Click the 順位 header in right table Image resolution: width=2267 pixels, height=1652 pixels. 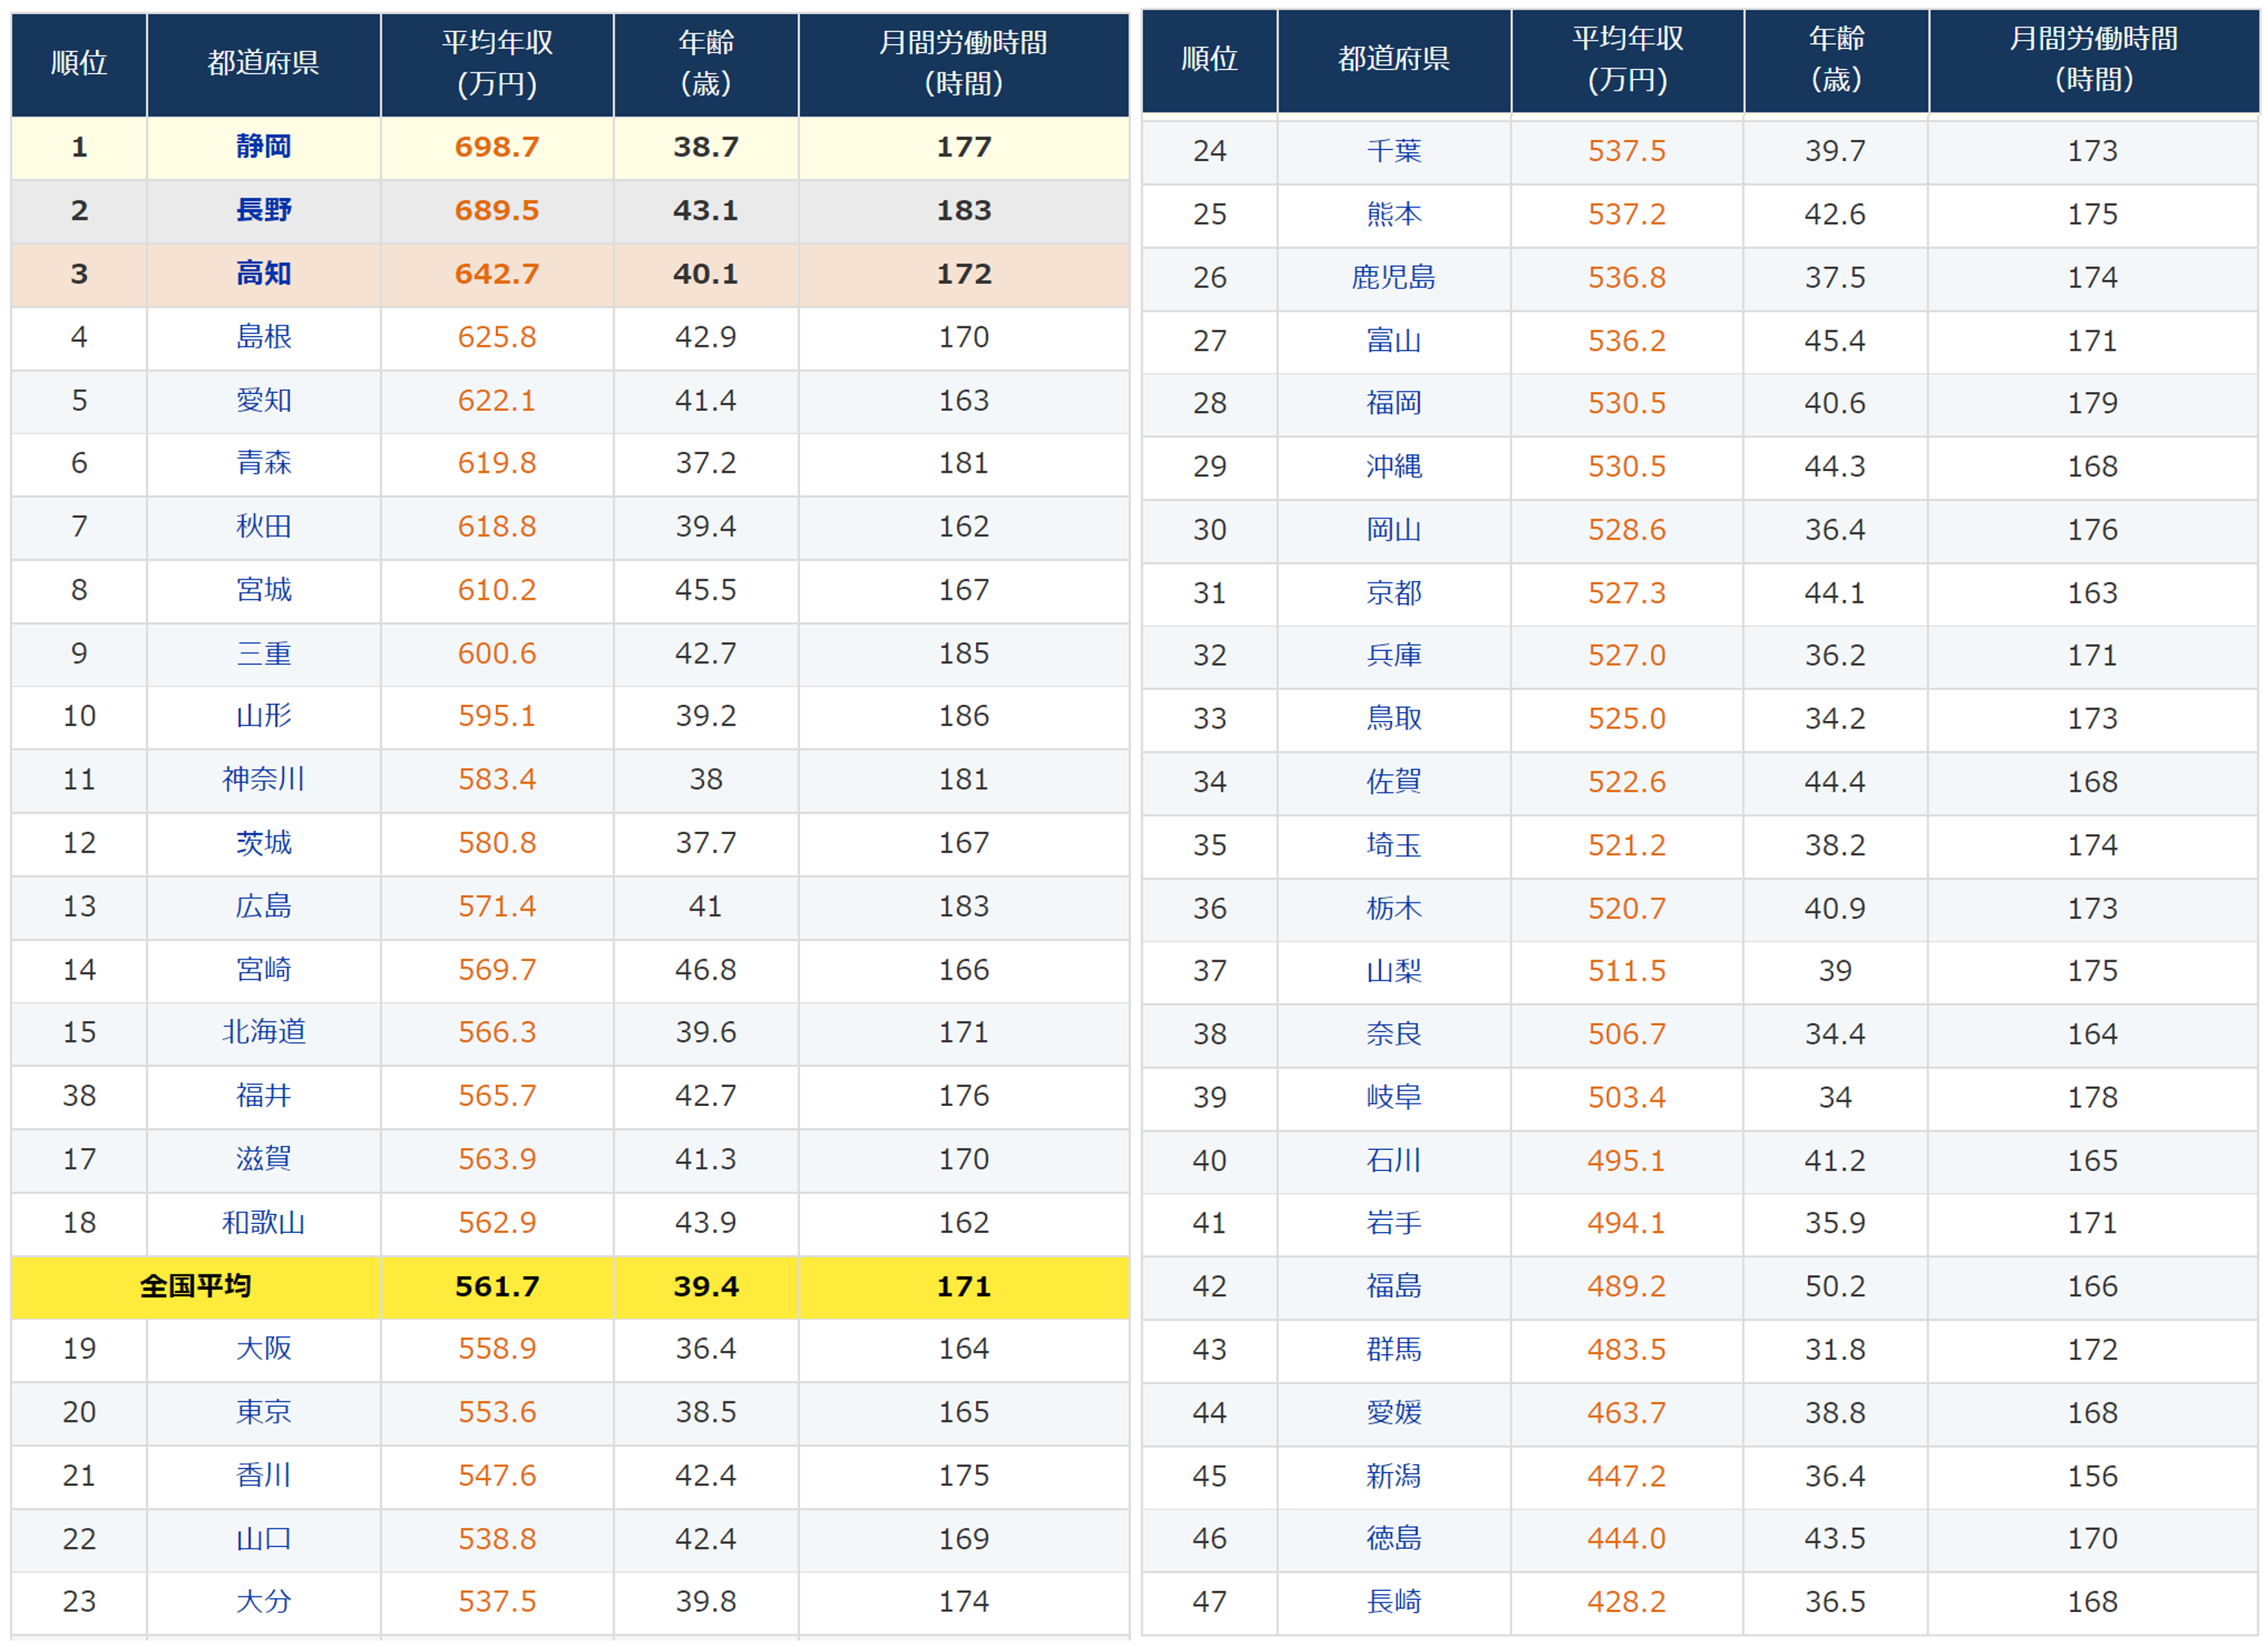coord(1209,59)
